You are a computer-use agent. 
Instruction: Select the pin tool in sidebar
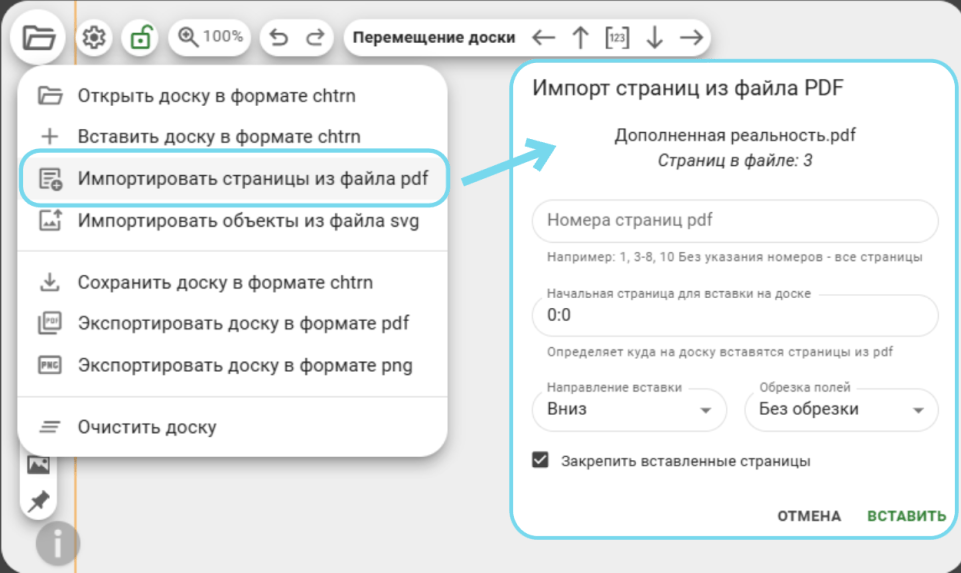tap(39, 501)
